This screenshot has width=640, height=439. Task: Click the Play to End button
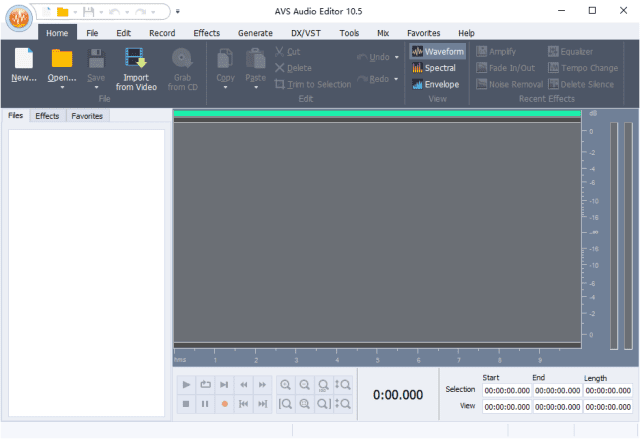[224, 385]
